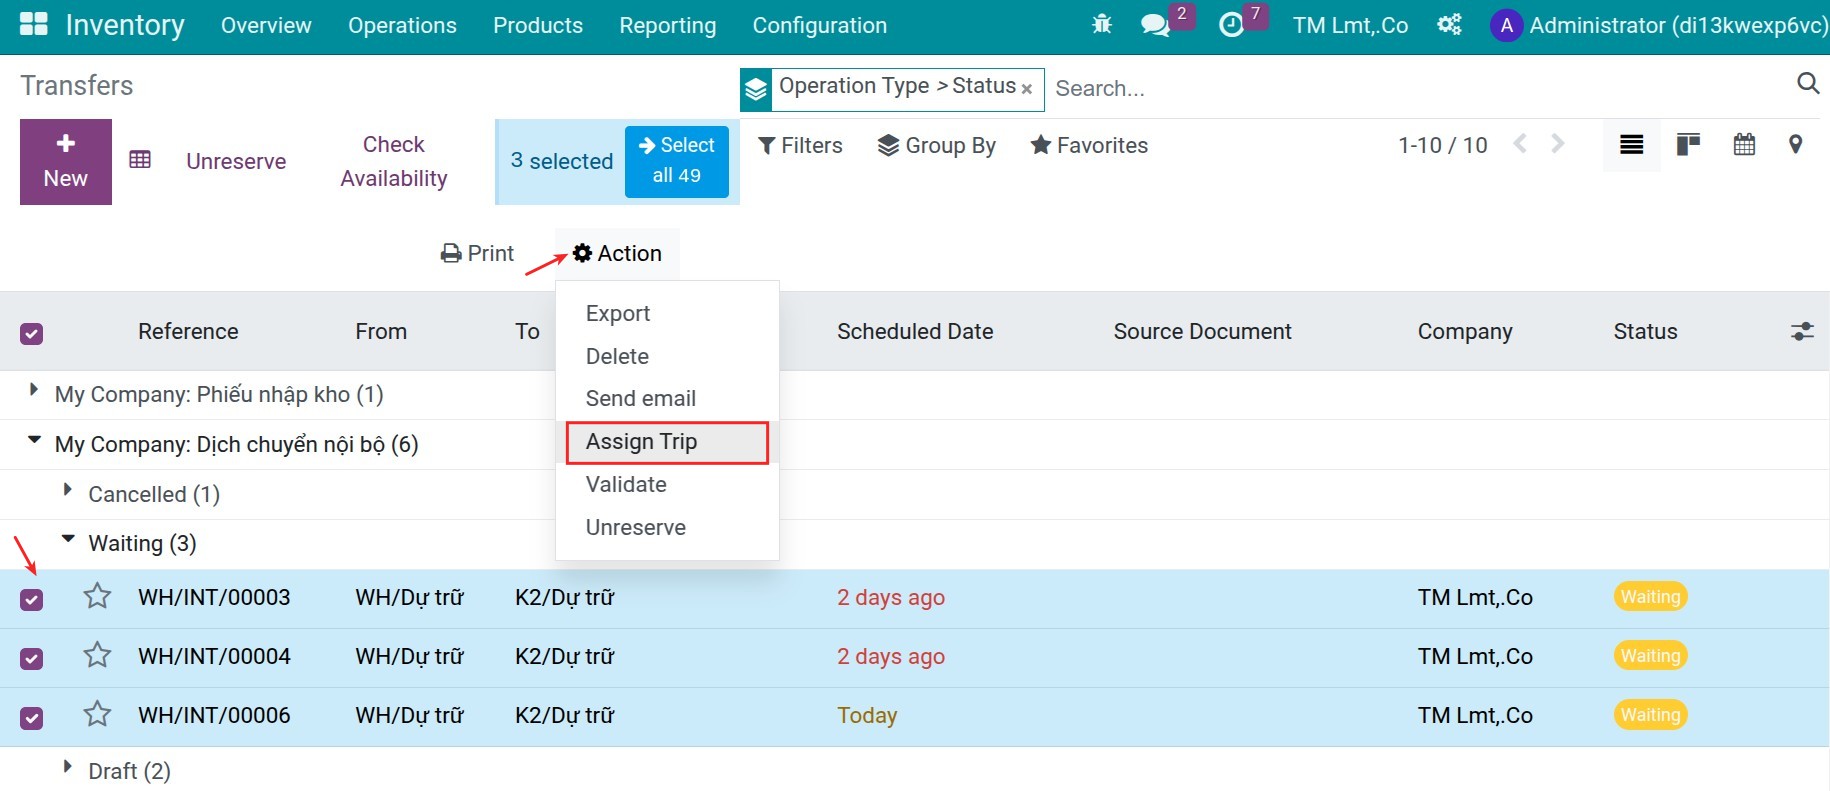
Task: Uncheck the WH/INT/00003 row checkbox
Action: click(32, 599)
